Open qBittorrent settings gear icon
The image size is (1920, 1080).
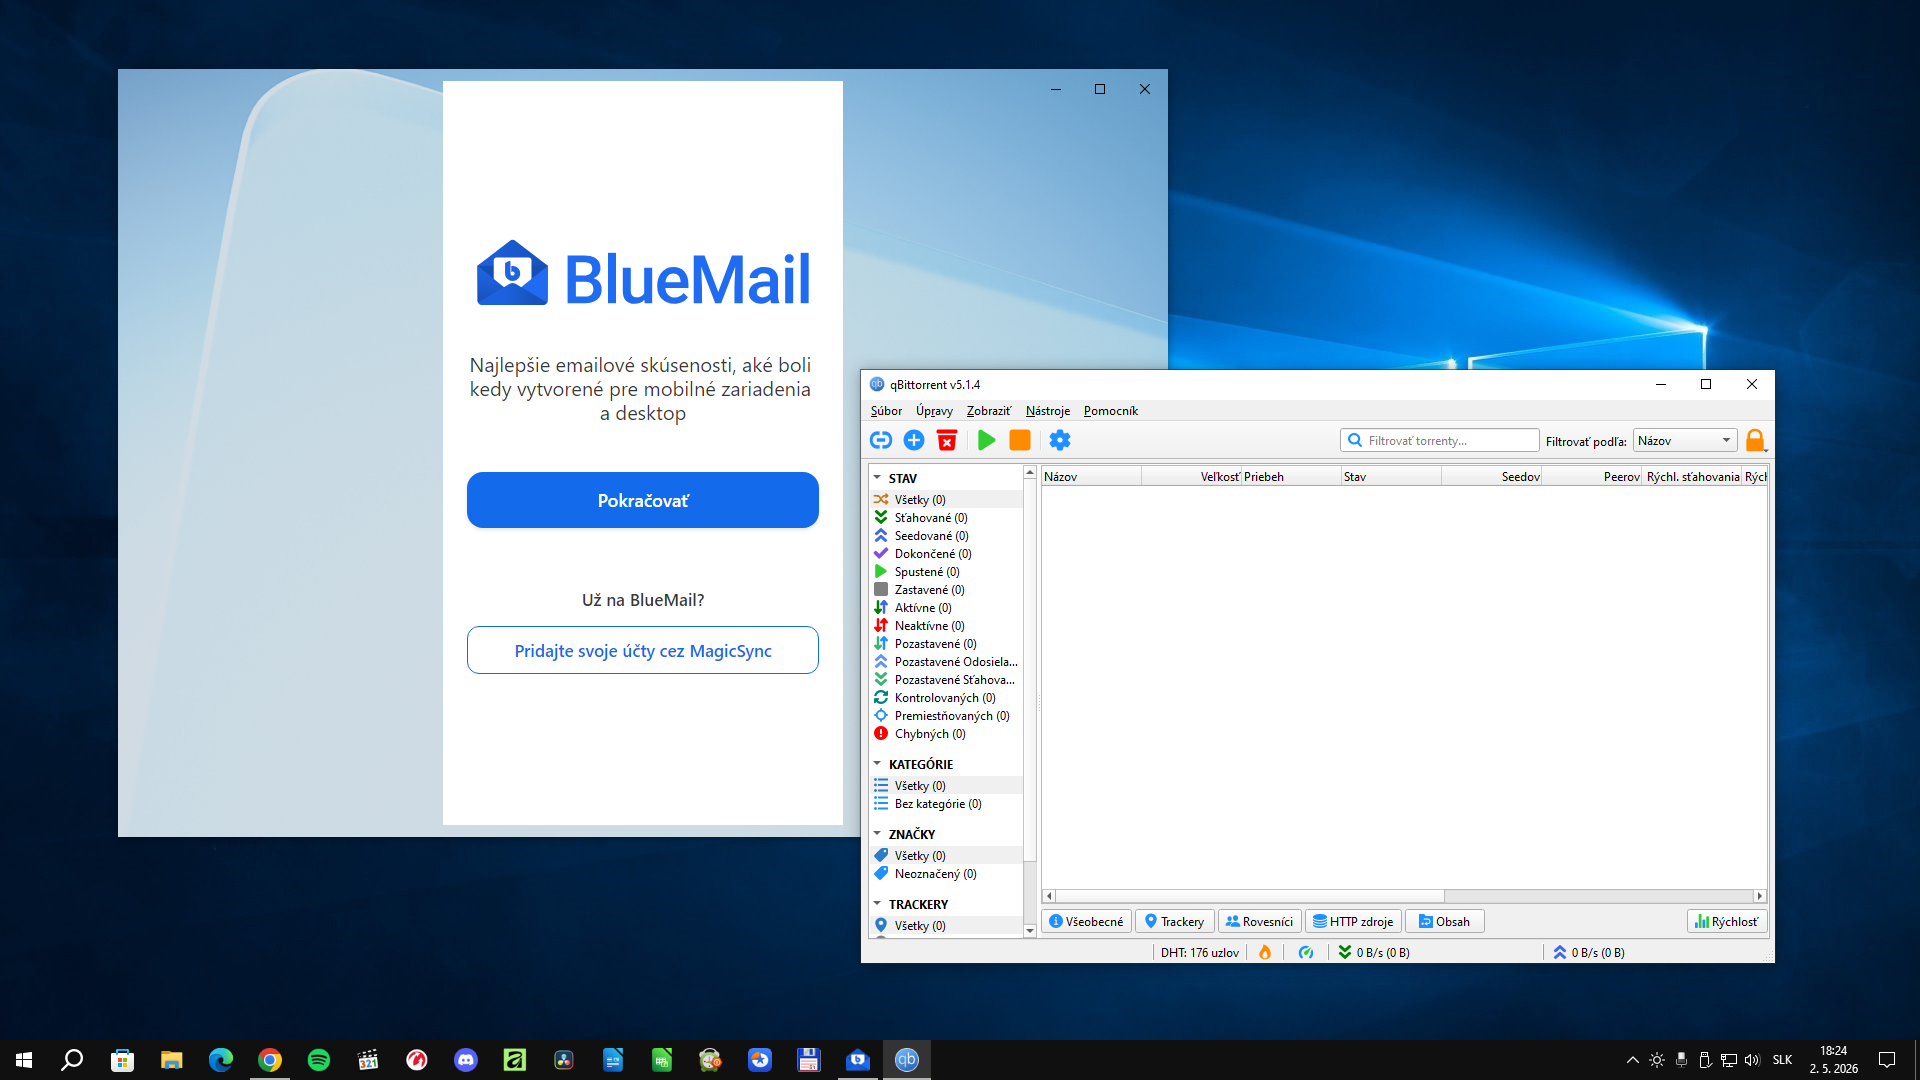point(1060,440)
